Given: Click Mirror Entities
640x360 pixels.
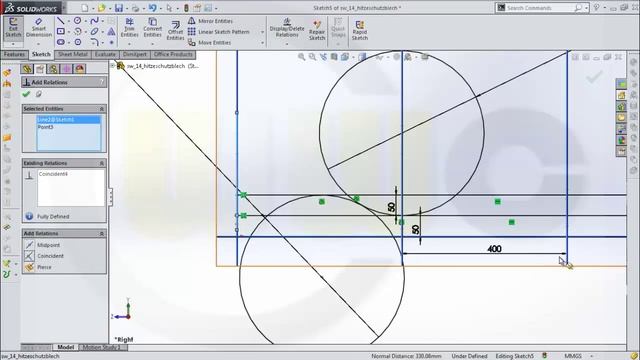Looking at the screenshot, I should point(210,21).
